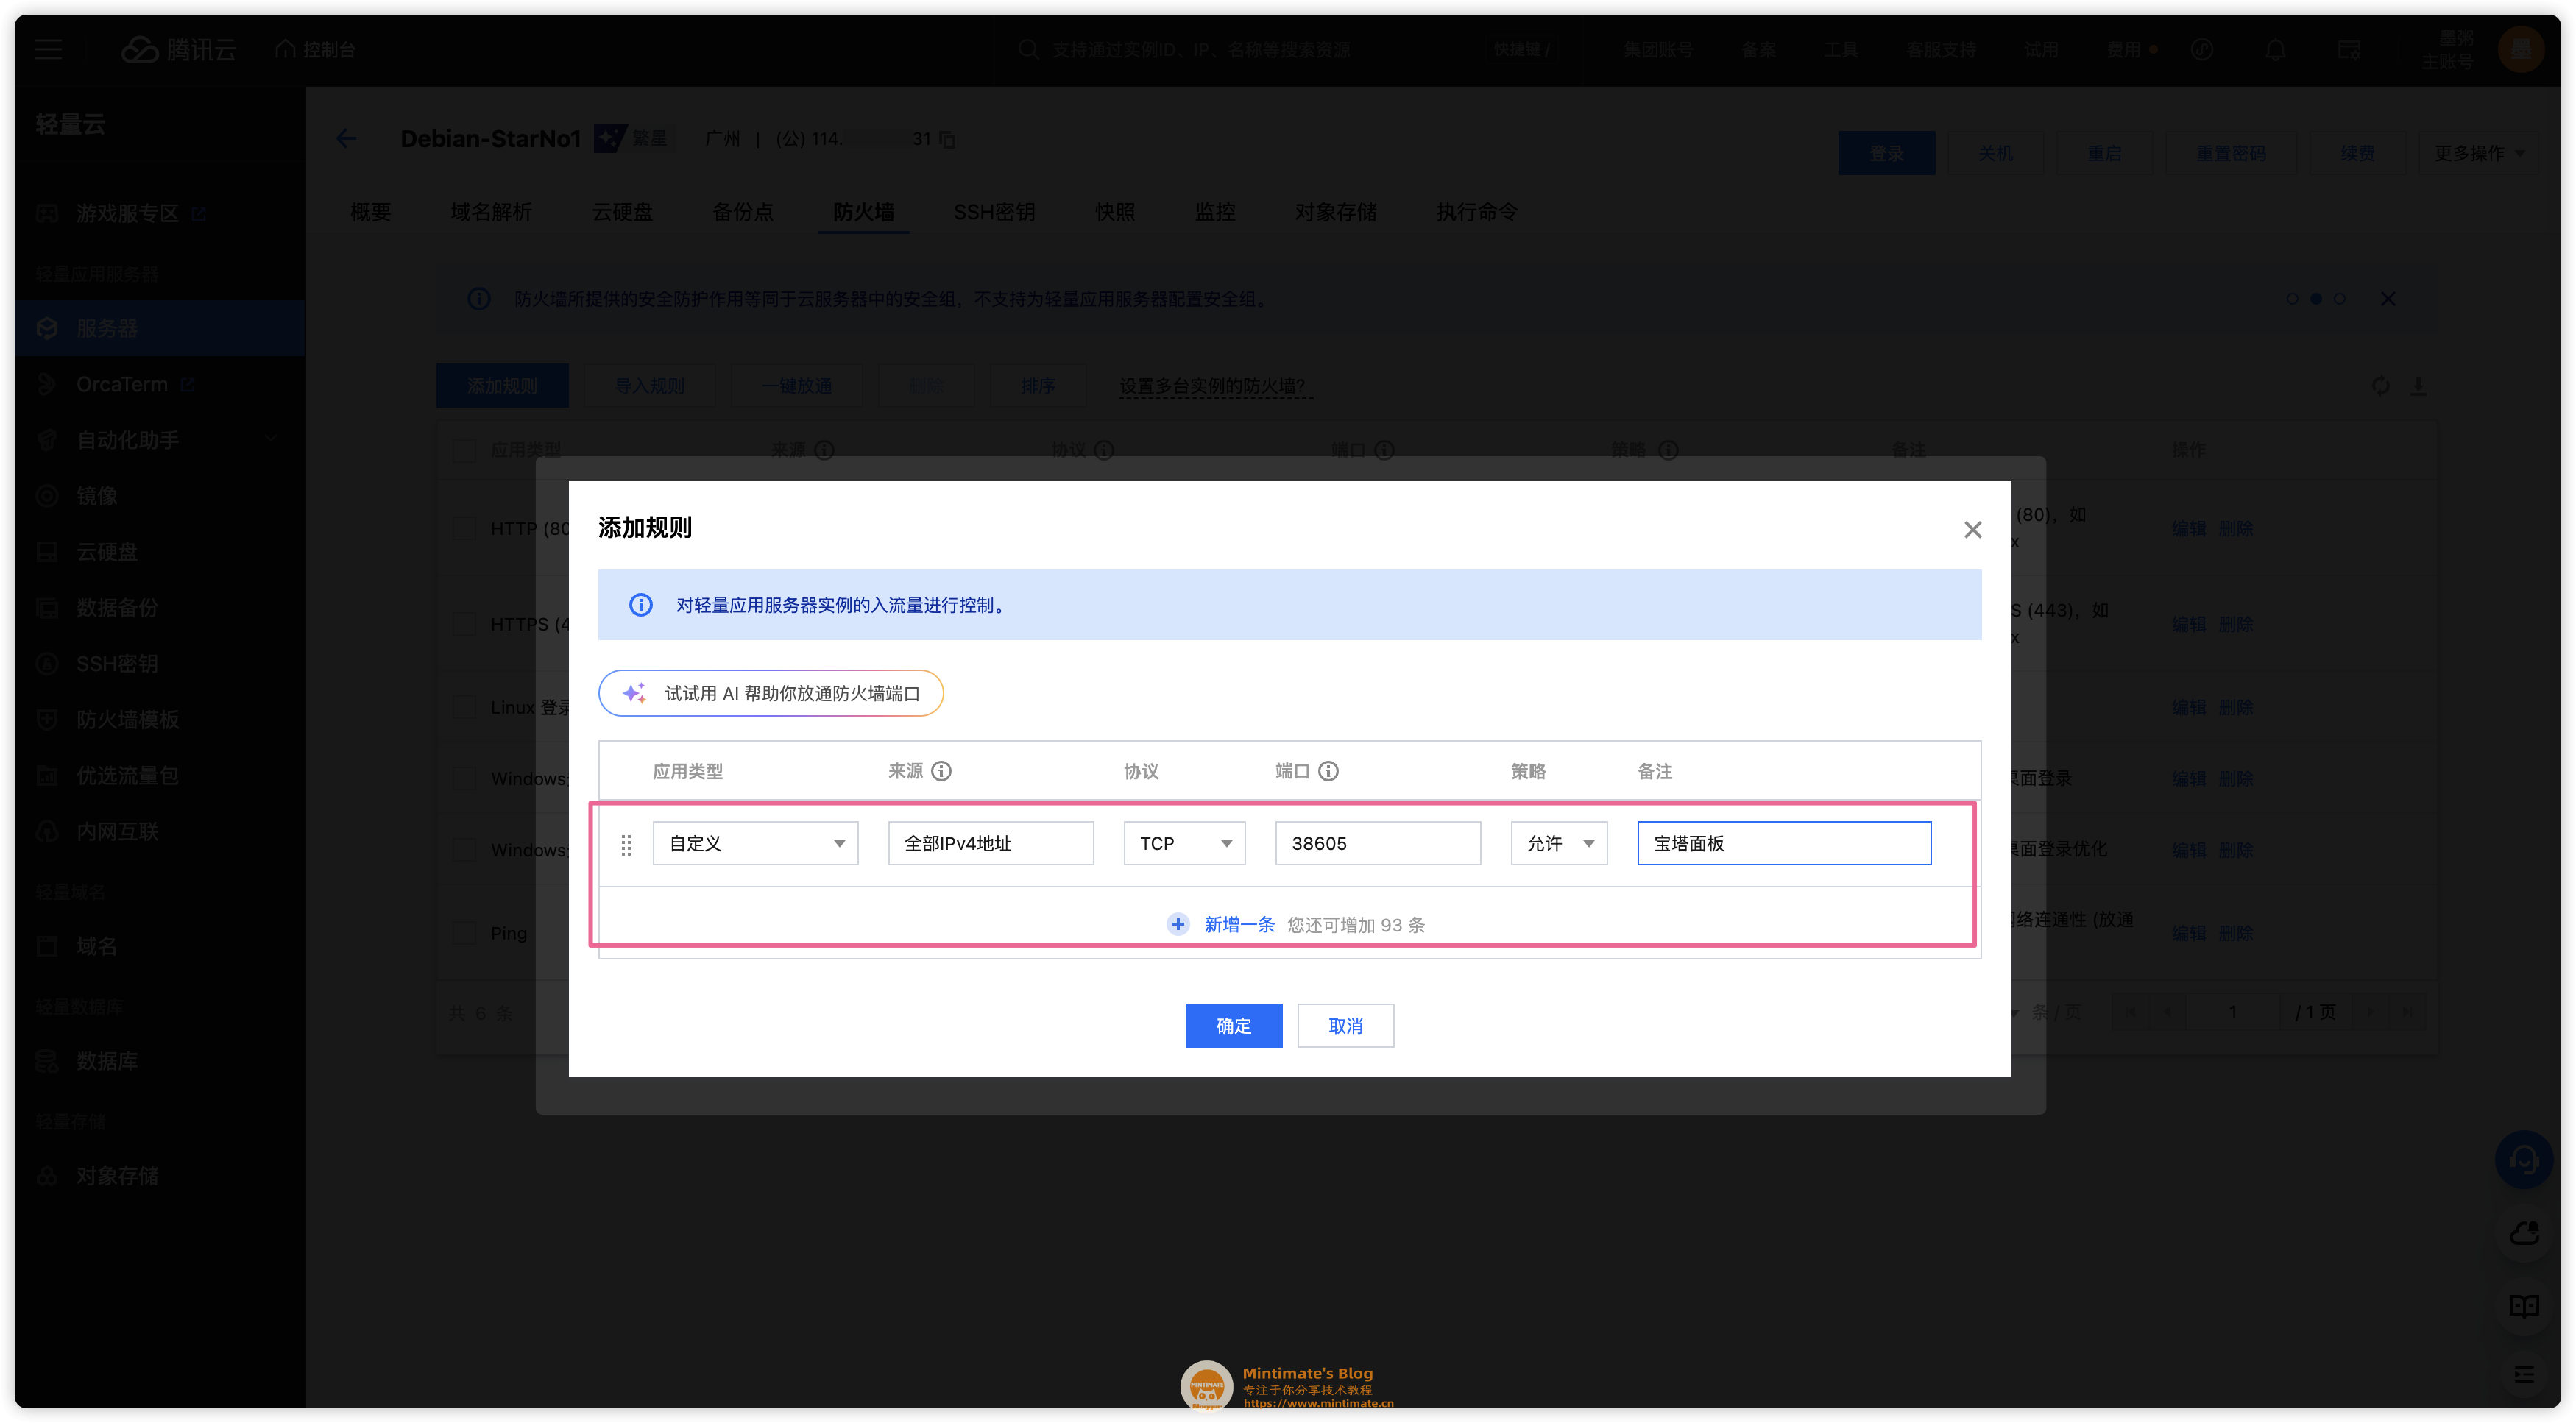This screenshot has width=2576, height=1423.
Task: Click 确定 to confirm the rule
Action: (x=1233, y=1025)
